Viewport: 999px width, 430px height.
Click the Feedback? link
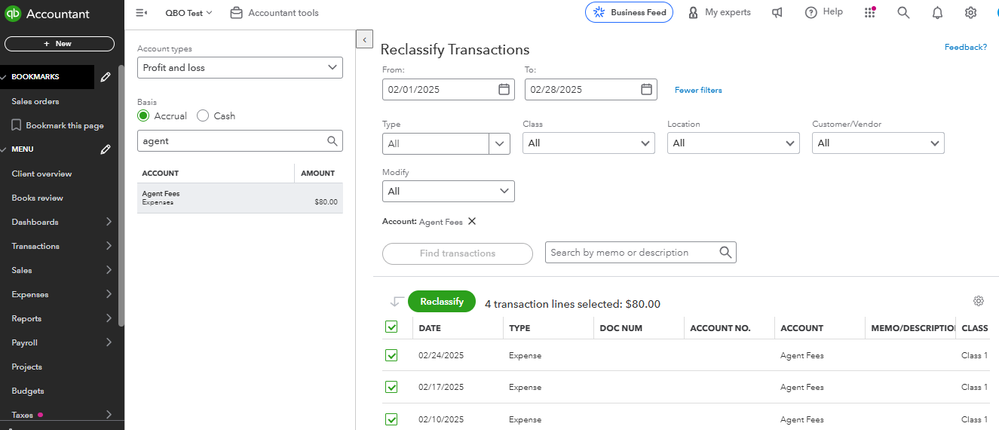[965, 47]
